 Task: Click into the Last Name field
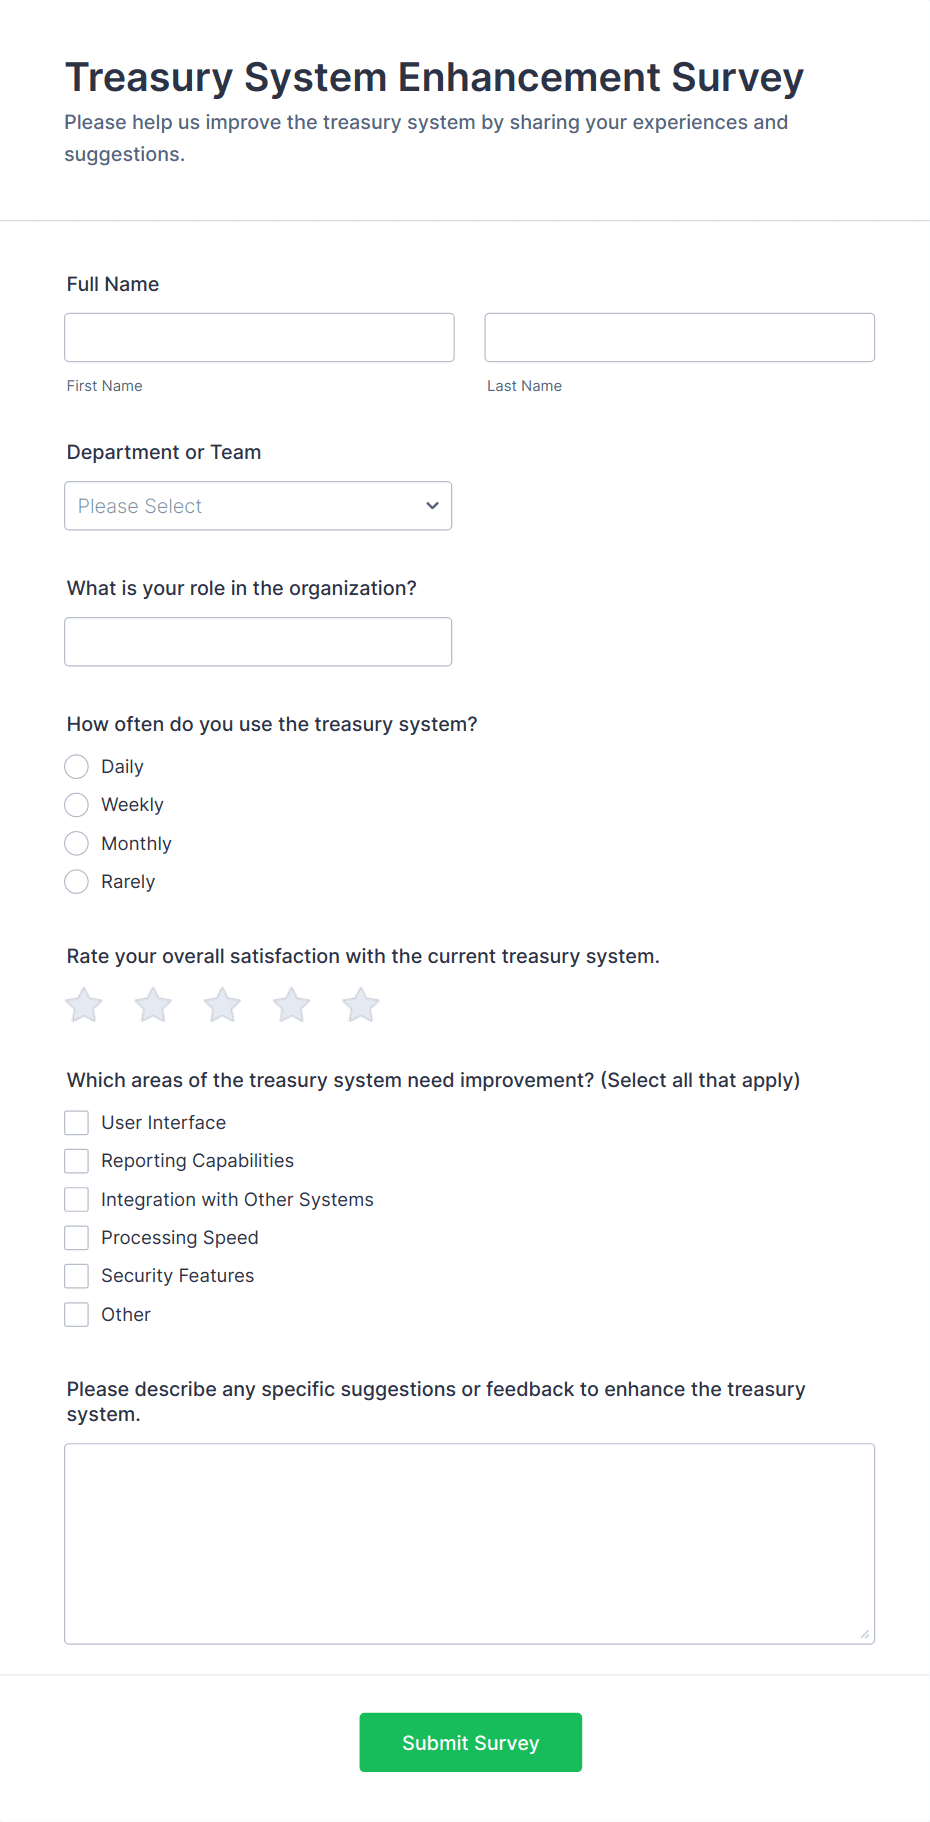pos(679,338)
